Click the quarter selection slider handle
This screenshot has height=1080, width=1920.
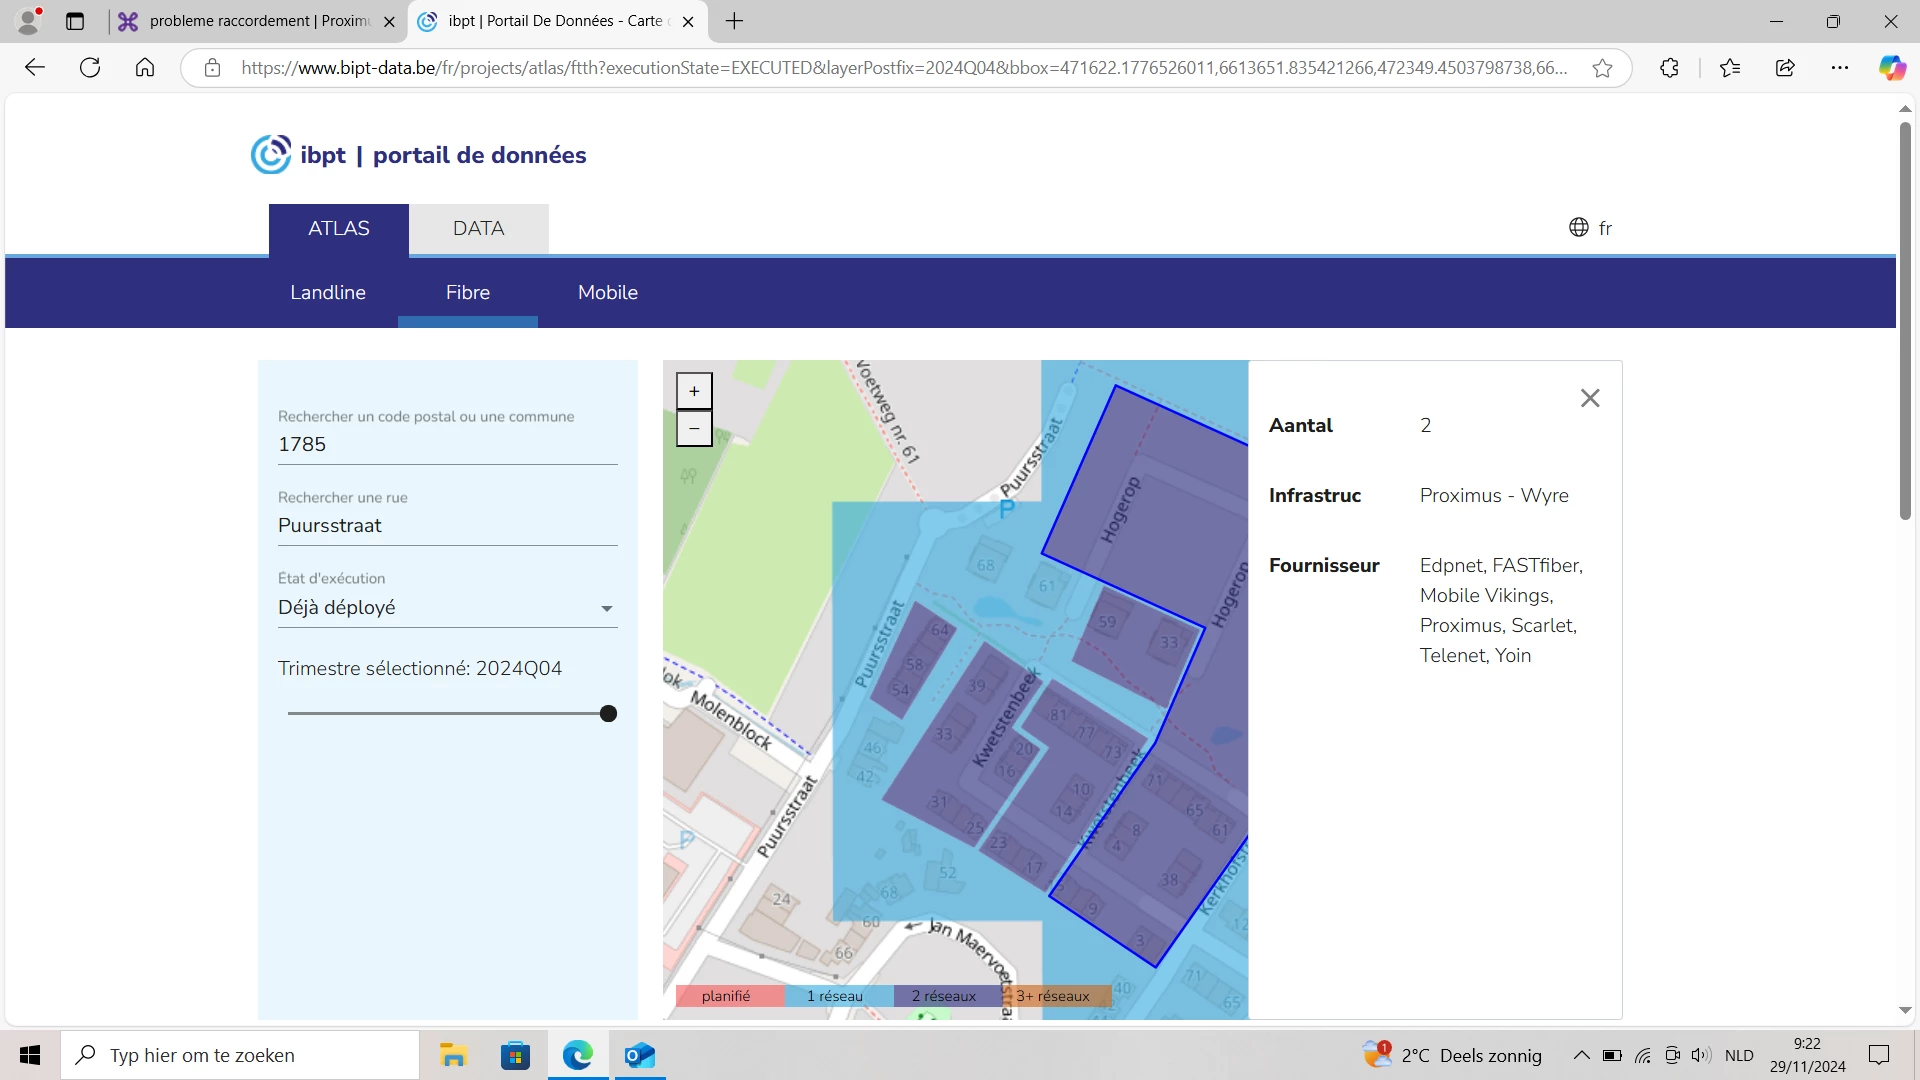point(608,713)
